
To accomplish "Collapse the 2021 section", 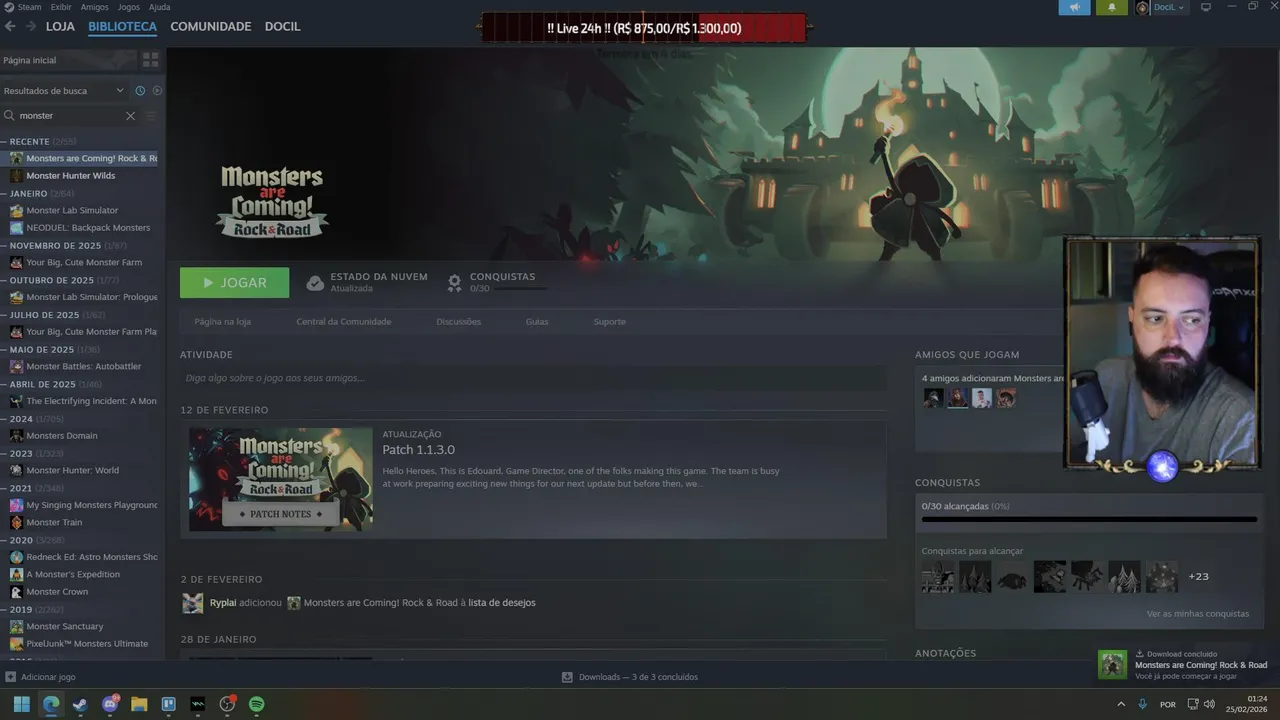I will point(4,488).
